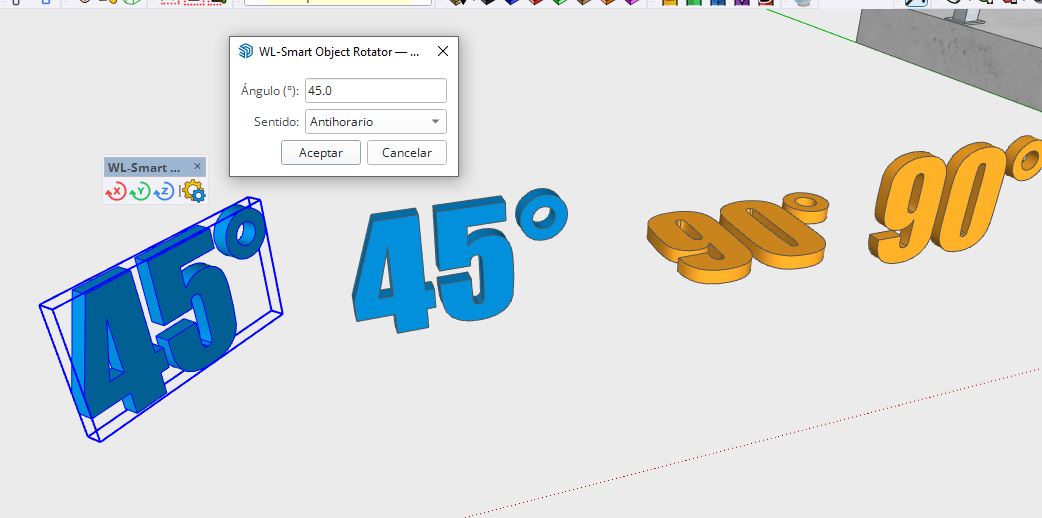The image size is (1042, 518).
Task: Select the standing orange 90° object
Action: coord(957,199)
